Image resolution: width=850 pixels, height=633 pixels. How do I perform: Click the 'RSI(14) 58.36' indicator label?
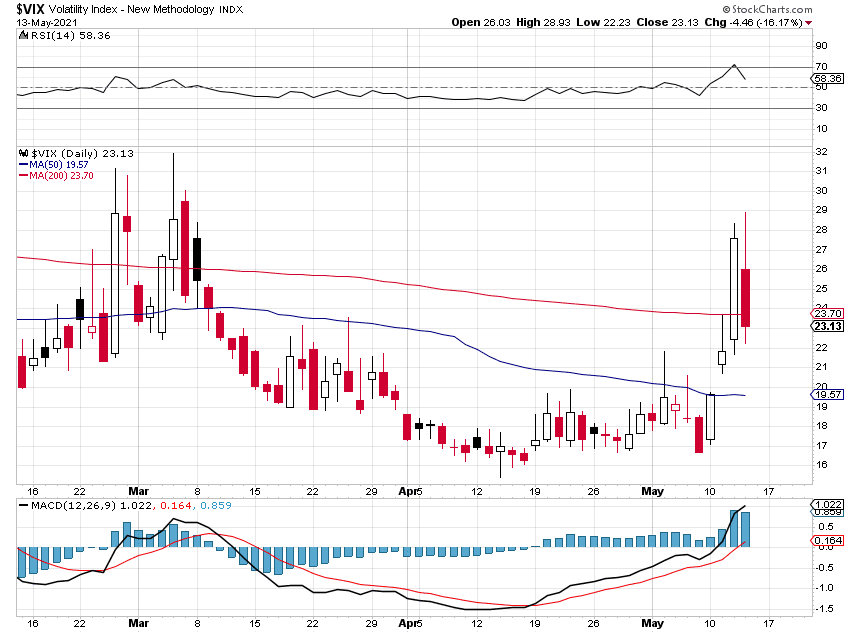click(70, 35)
